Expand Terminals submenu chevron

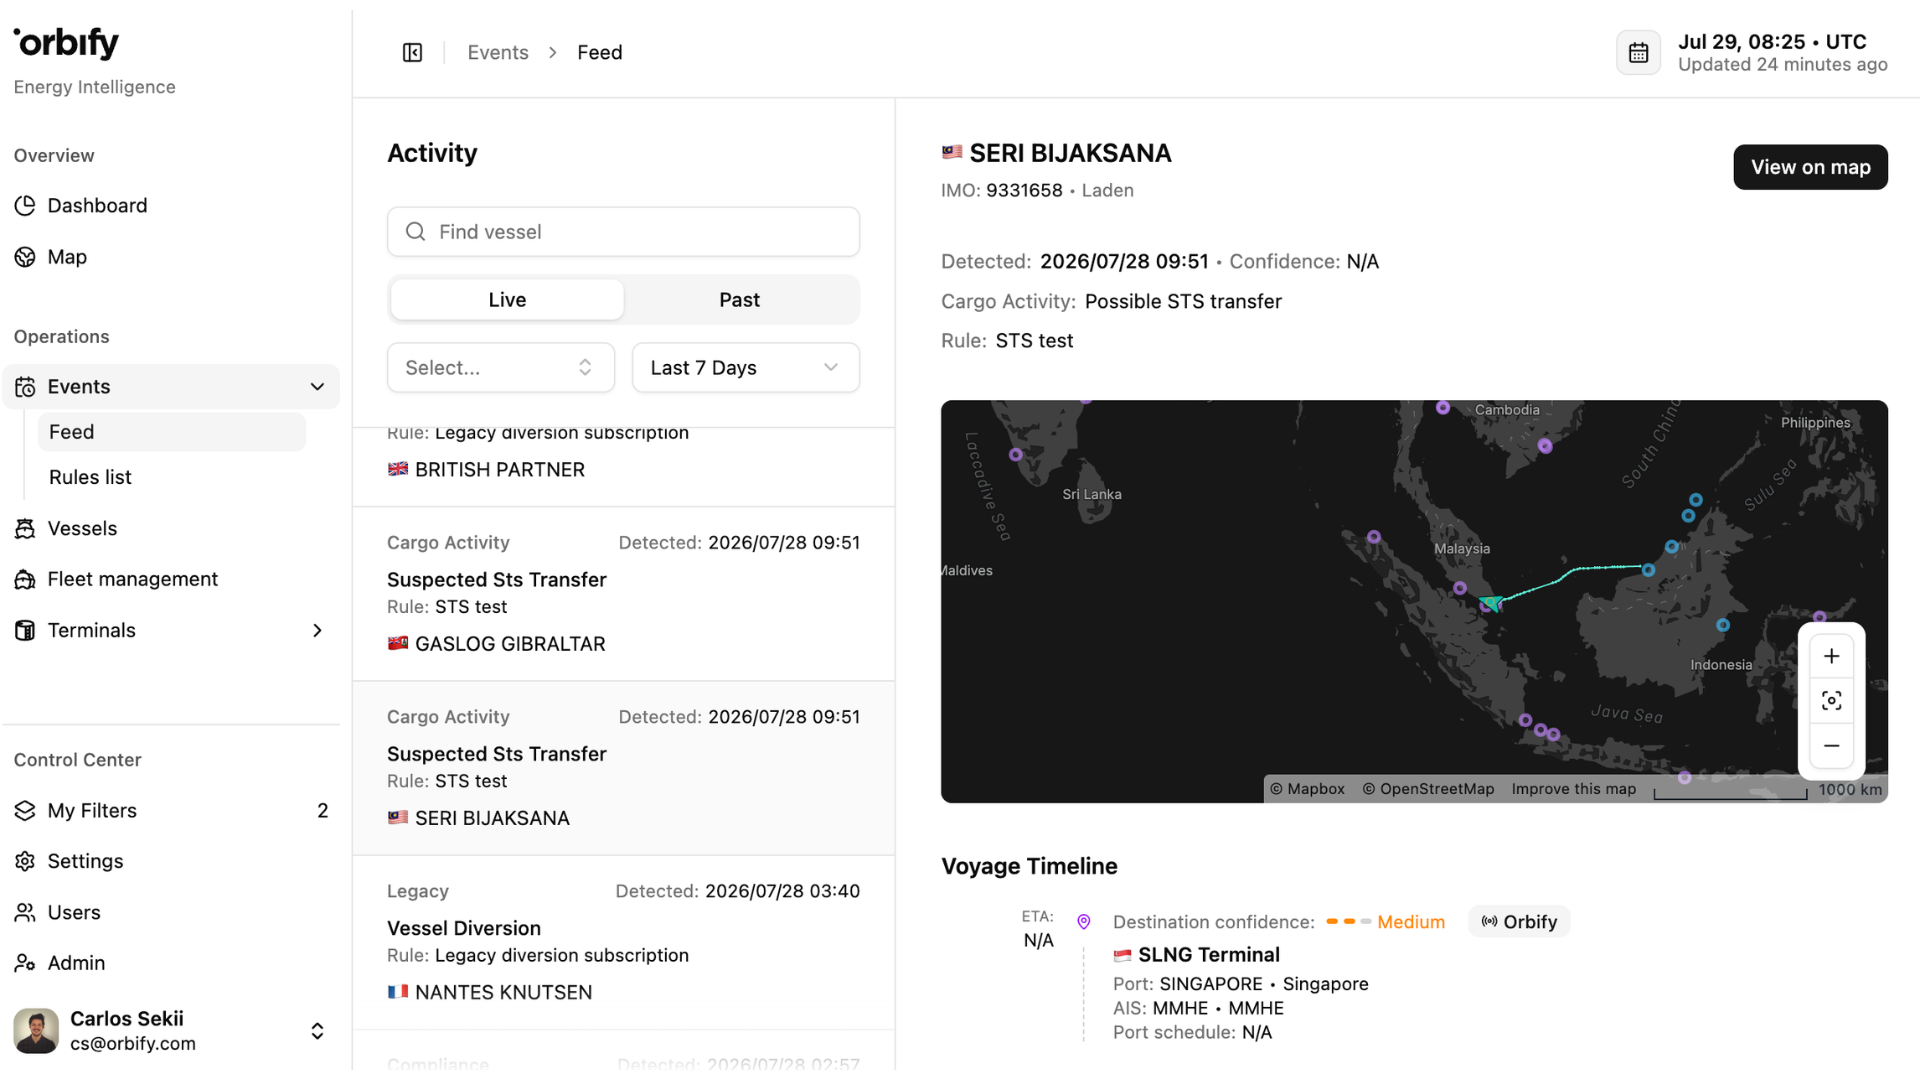(317, 630)
